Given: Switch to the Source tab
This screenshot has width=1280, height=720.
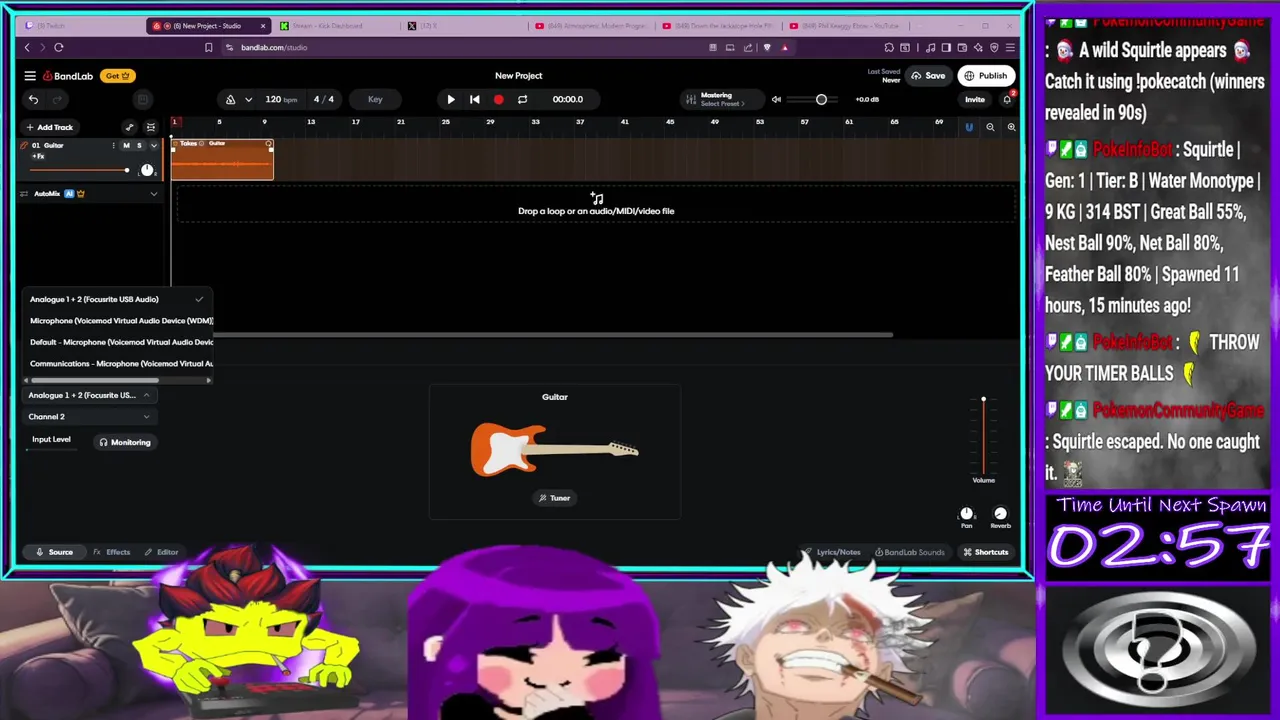Looking at the screenshot, I should pyautogui.click(x=54, y=552).
